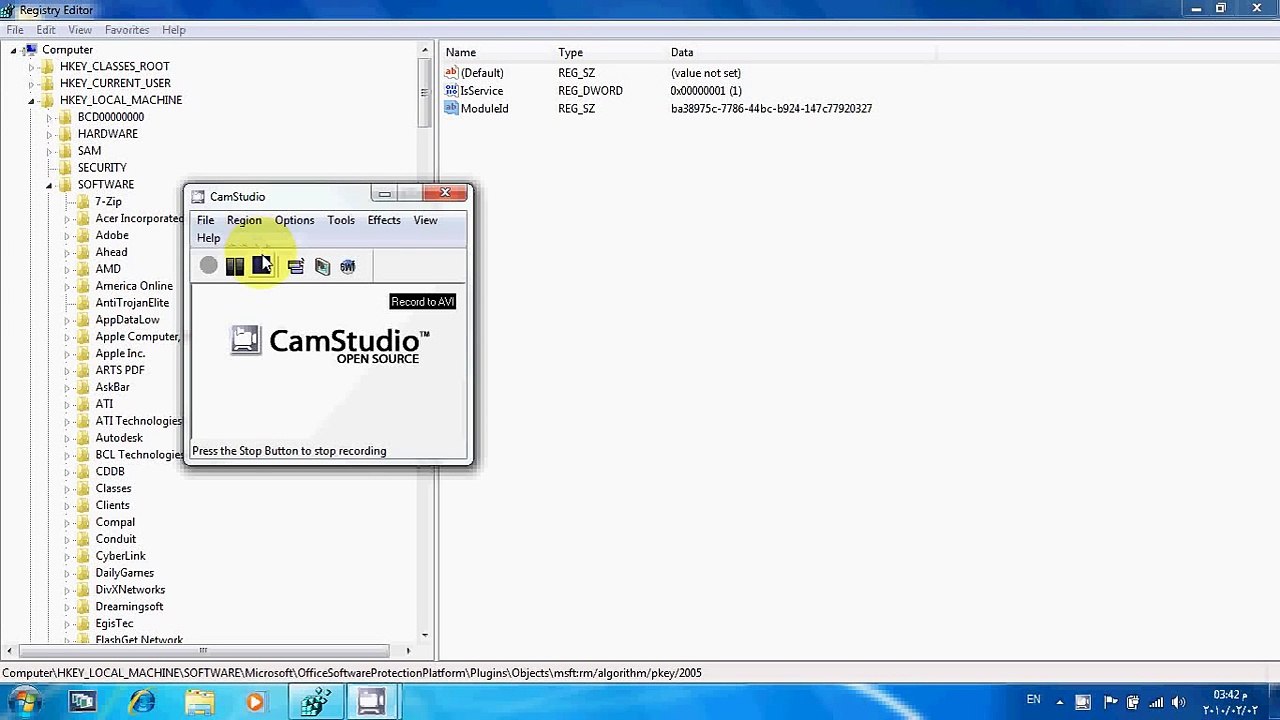Viewport: 1280px width, 720px height.
Task: Switch to Registry Editor taskbar button
Action: (x=314, y=702)
